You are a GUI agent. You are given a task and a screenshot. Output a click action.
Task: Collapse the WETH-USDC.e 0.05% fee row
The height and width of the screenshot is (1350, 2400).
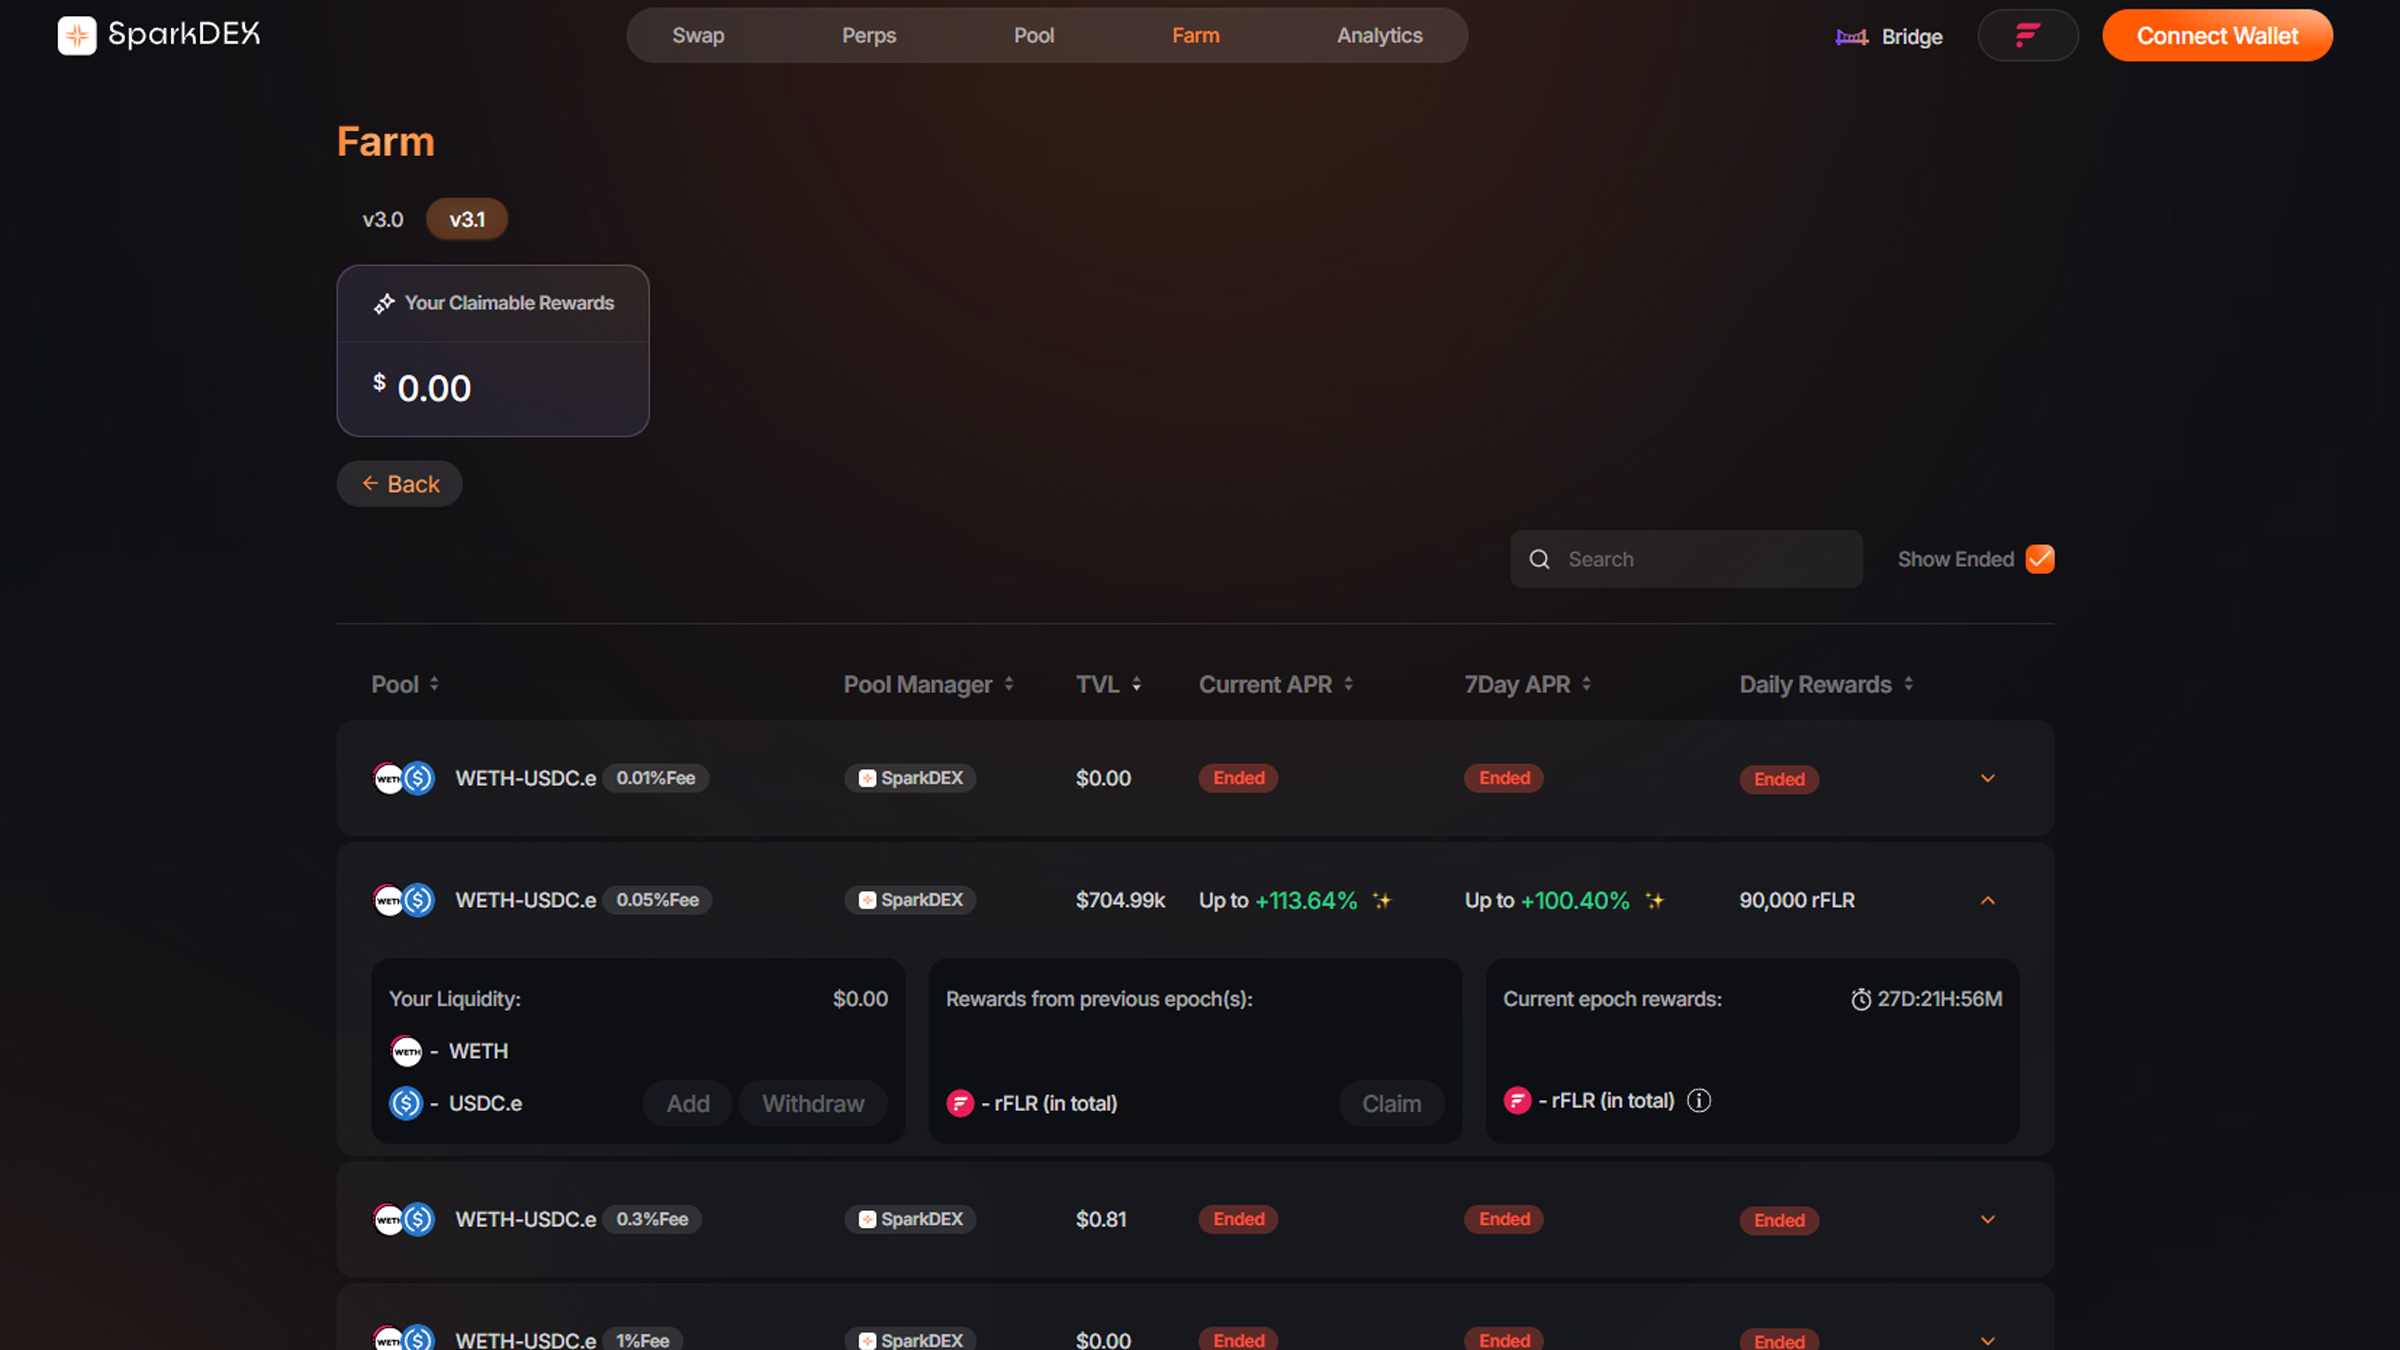point(1987,901)
